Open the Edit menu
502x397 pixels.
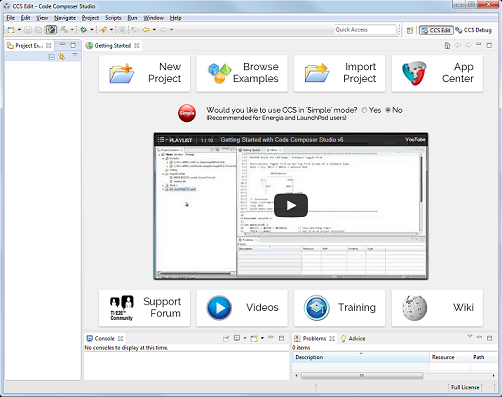click(x=25, y=18)
